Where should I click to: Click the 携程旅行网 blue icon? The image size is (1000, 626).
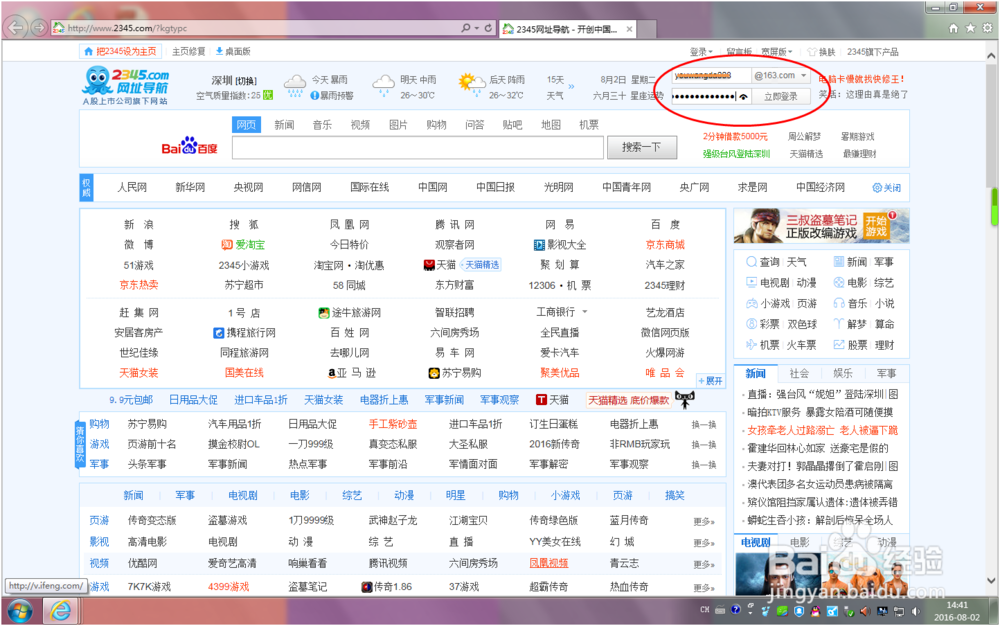pyautogui.click(x=218, y=333)
